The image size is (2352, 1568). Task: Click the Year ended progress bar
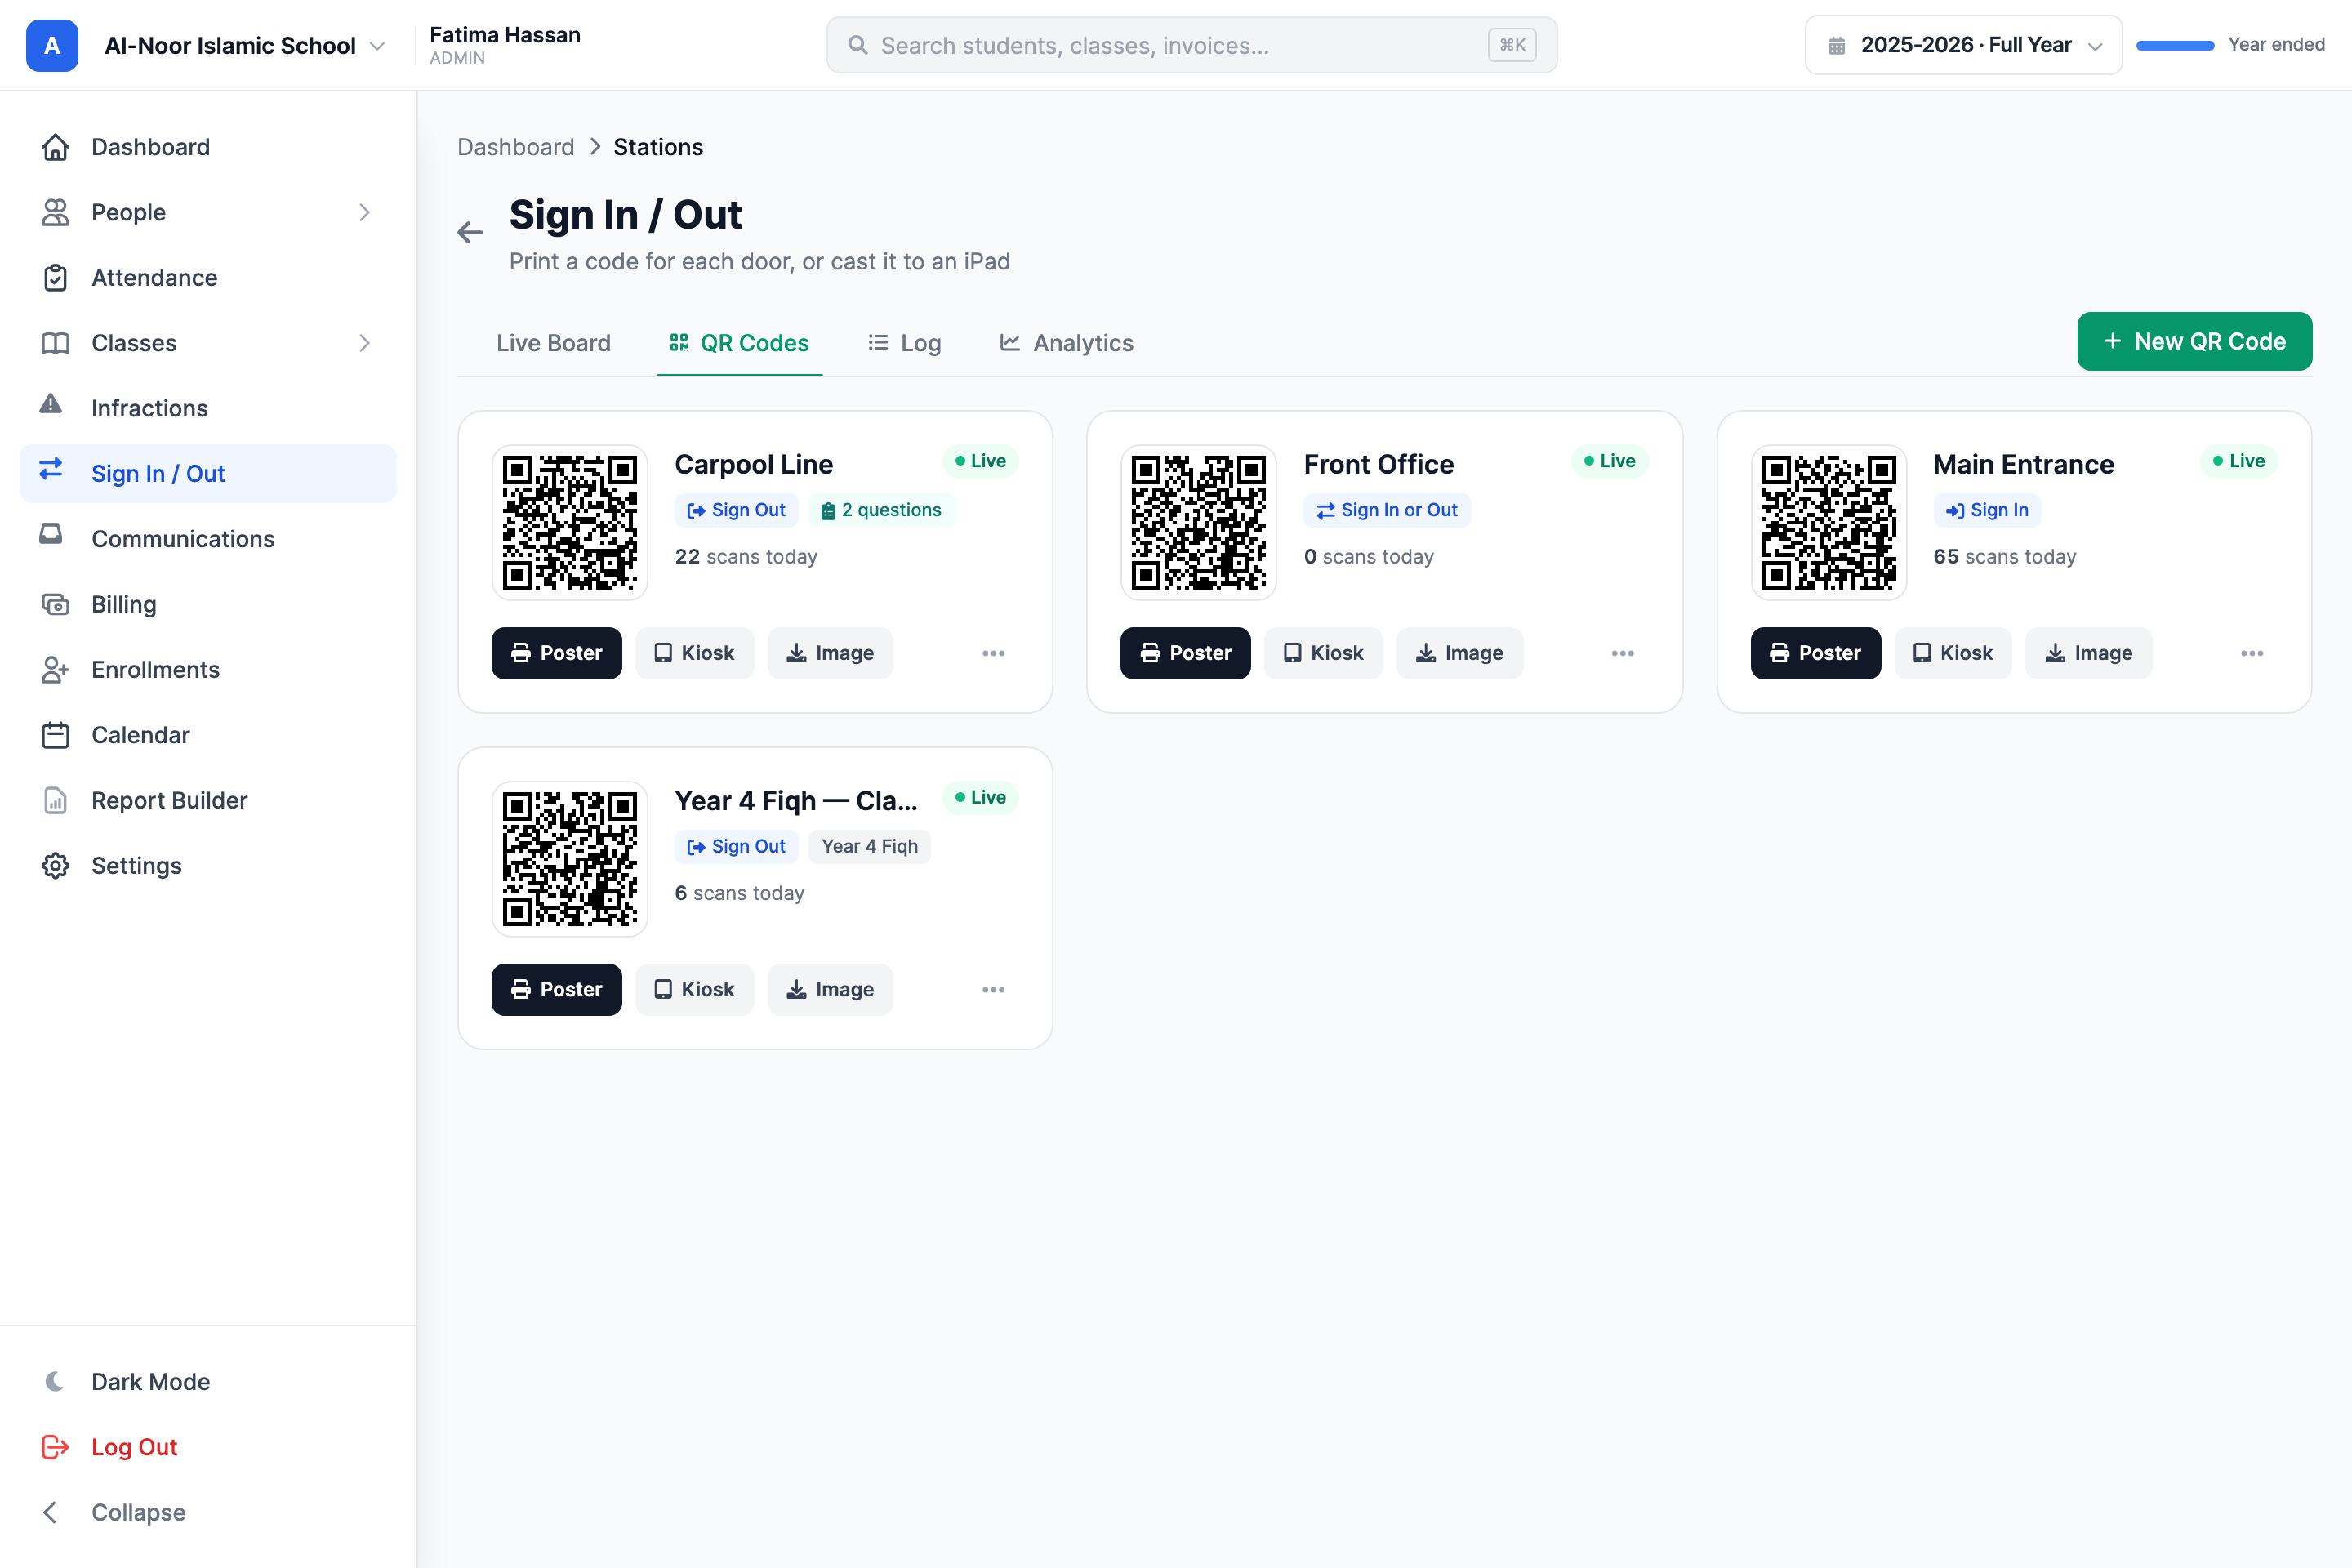(2175, 45)
